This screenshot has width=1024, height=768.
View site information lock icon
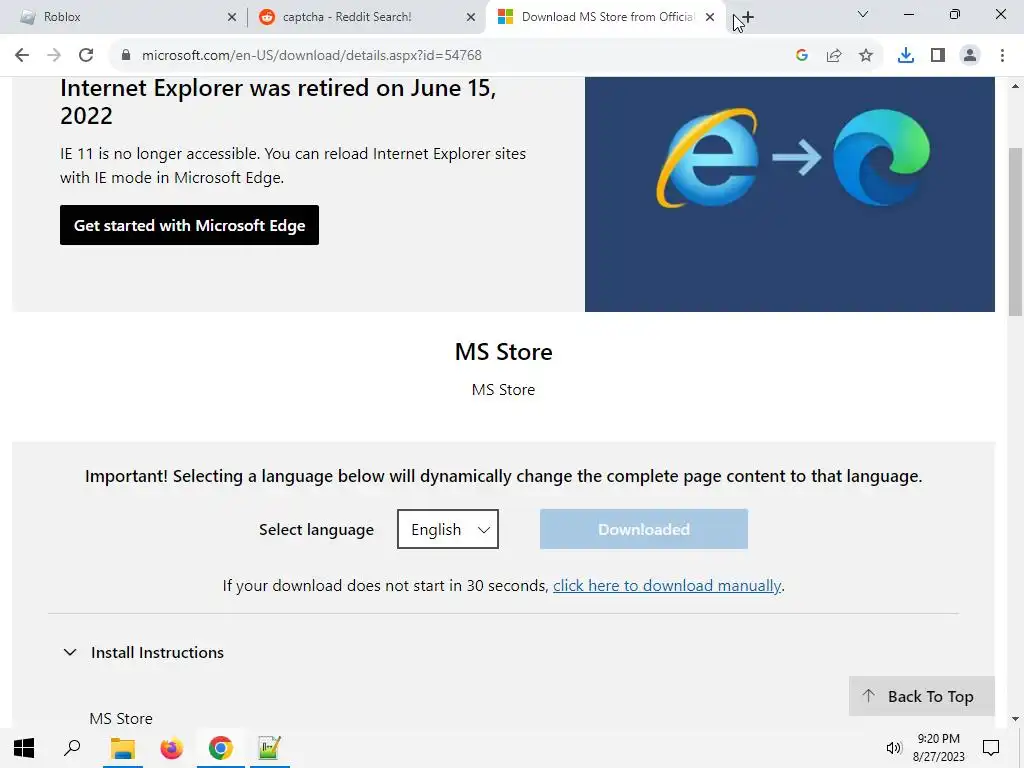coord(126,56)
